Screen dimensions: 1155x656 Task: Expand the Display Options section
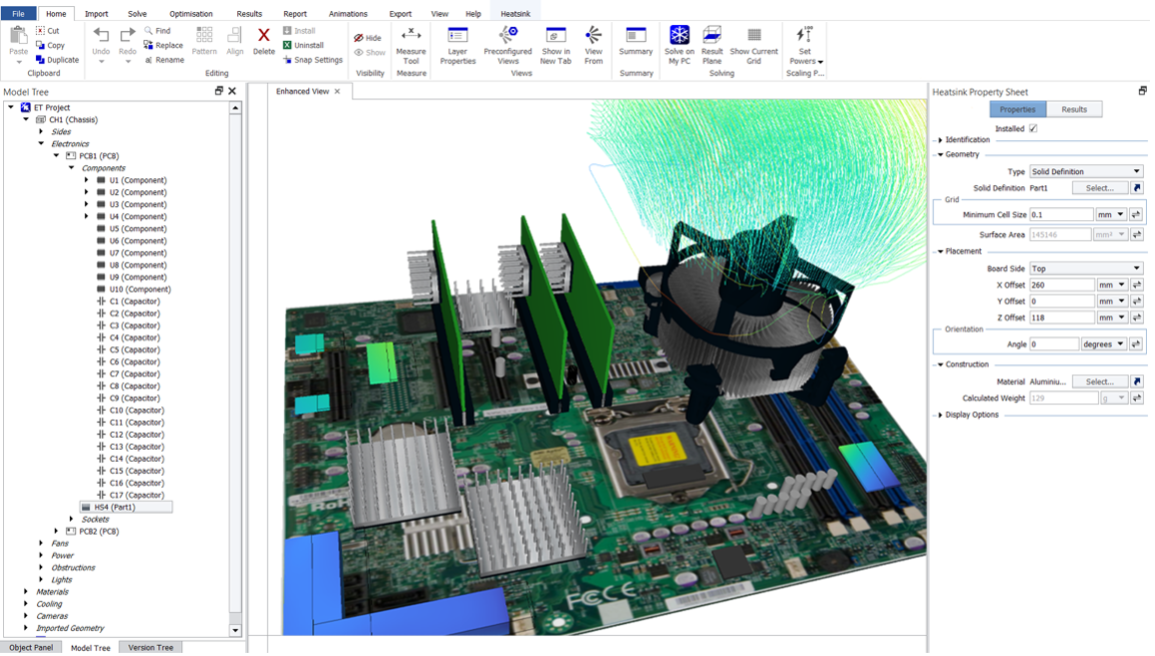tap(940, 415)
